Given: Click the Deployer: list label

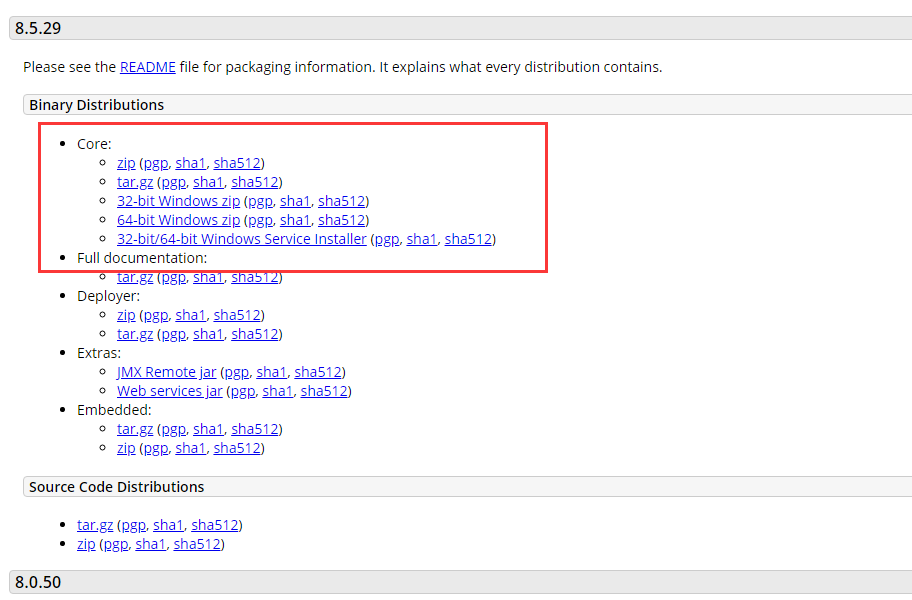Looking at the screenshot, I should tap(108, 296).
